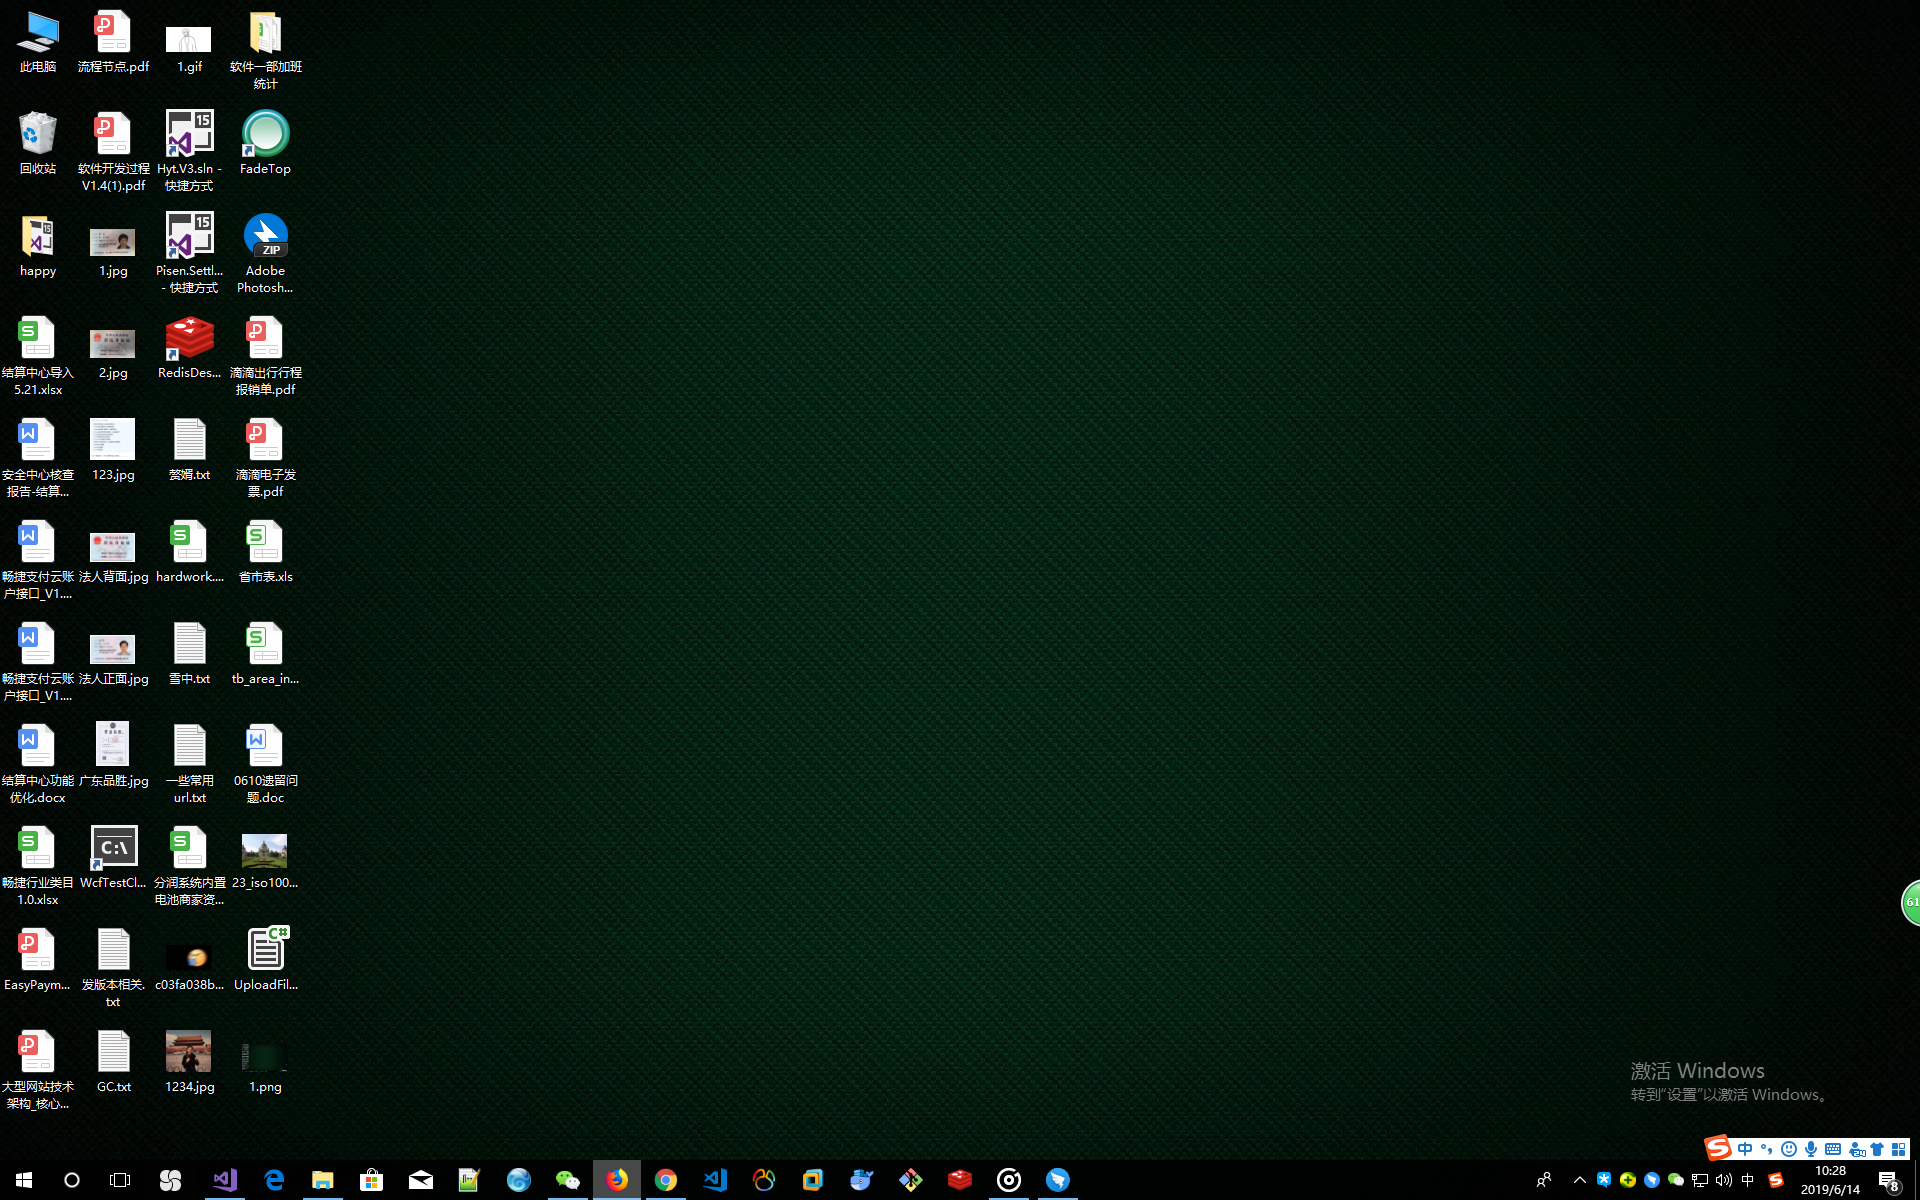The height and width of the screenshot is (1200, 1920).
Task: Open Task View in taskbar
Action: coord(120,1180)
